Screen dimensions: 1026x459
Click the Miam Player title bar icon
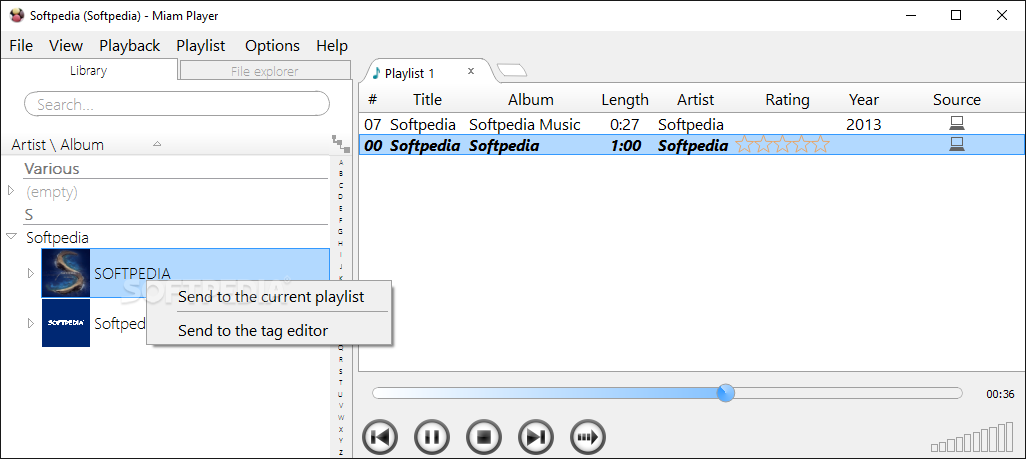[18, 15]
